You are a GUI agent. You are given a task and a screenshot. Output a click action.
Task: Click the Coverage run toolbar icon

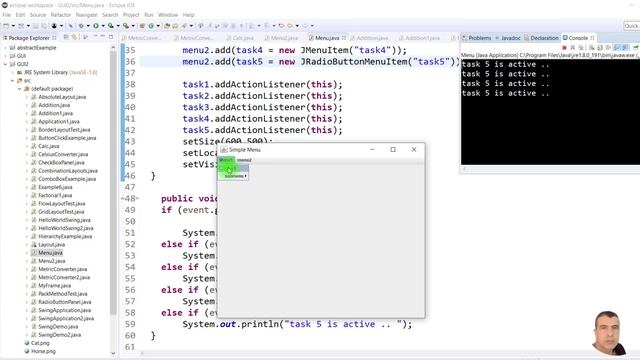pos(111,26)
